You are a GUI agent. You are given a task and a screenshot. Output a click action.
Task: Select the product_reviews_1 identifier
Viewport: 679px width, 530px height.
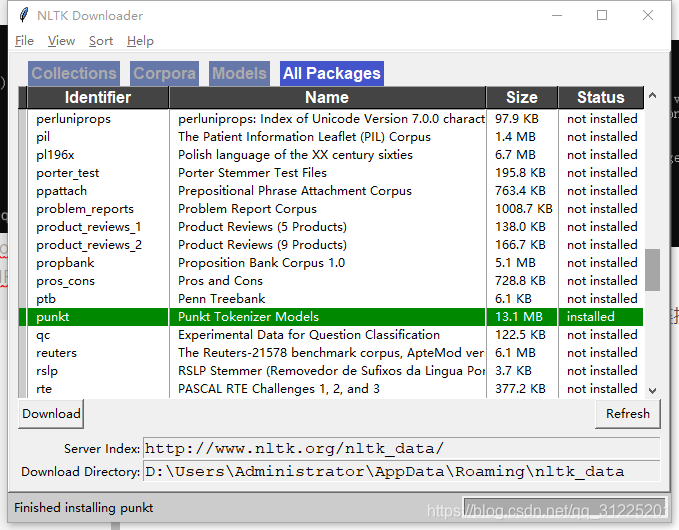click(88, 227)
